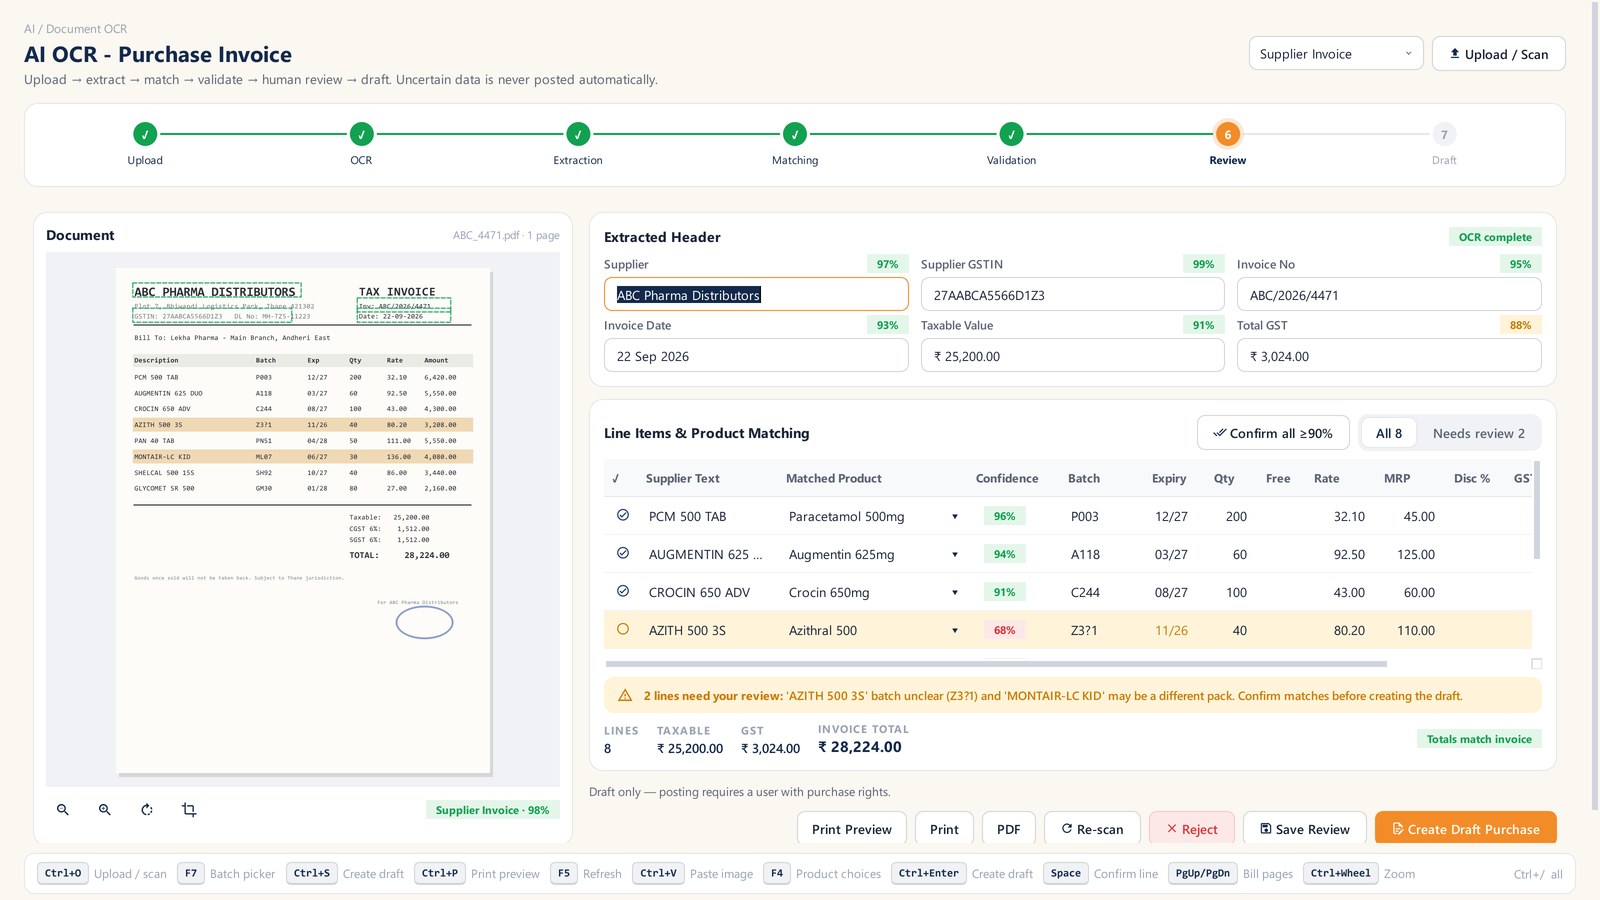This screenshot has height=900, width=1600.
Task: Click the small checkbox beside horizontal scrollbar
Action: pyautogui.click(x=1537, y=664)
